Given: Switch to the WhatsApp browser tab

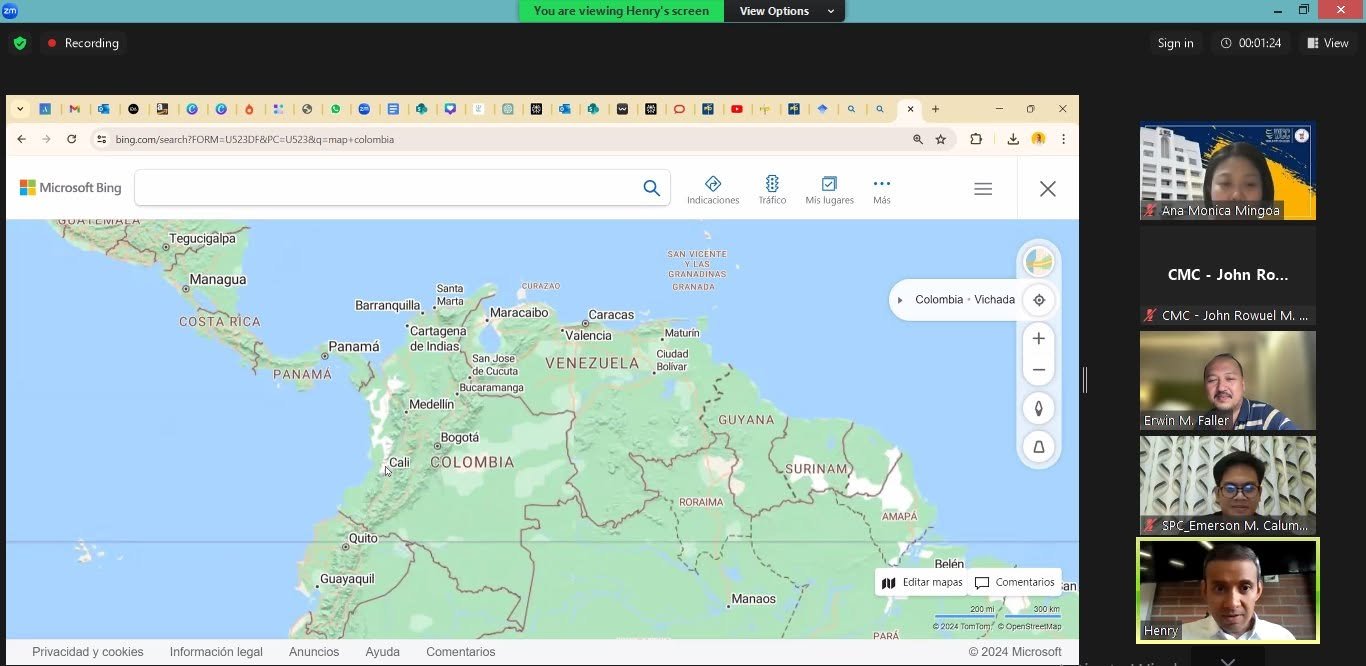Looking at the screenshot, I should [336, 109].
